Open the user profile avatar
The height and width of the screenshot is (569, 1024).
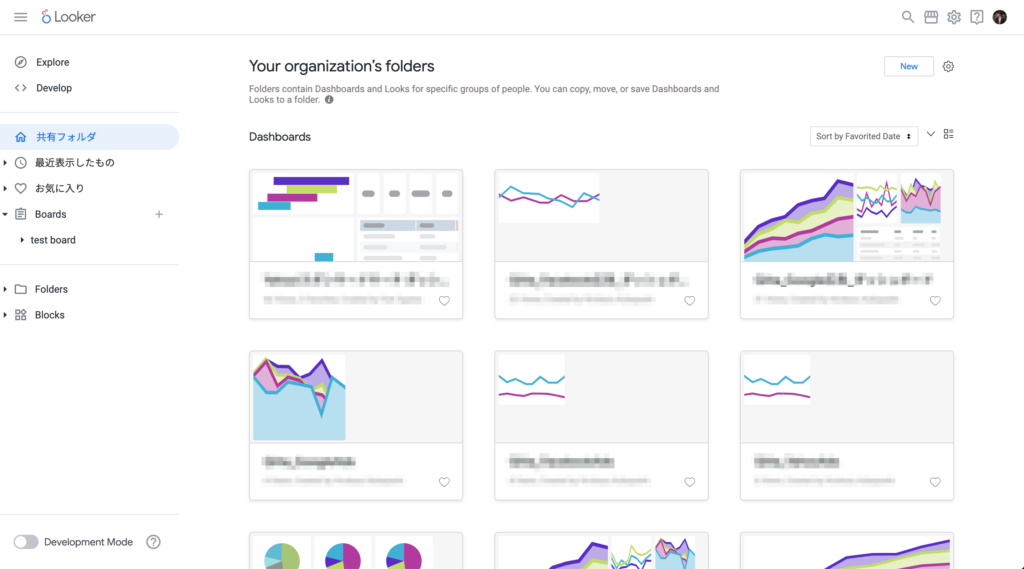1000,17
